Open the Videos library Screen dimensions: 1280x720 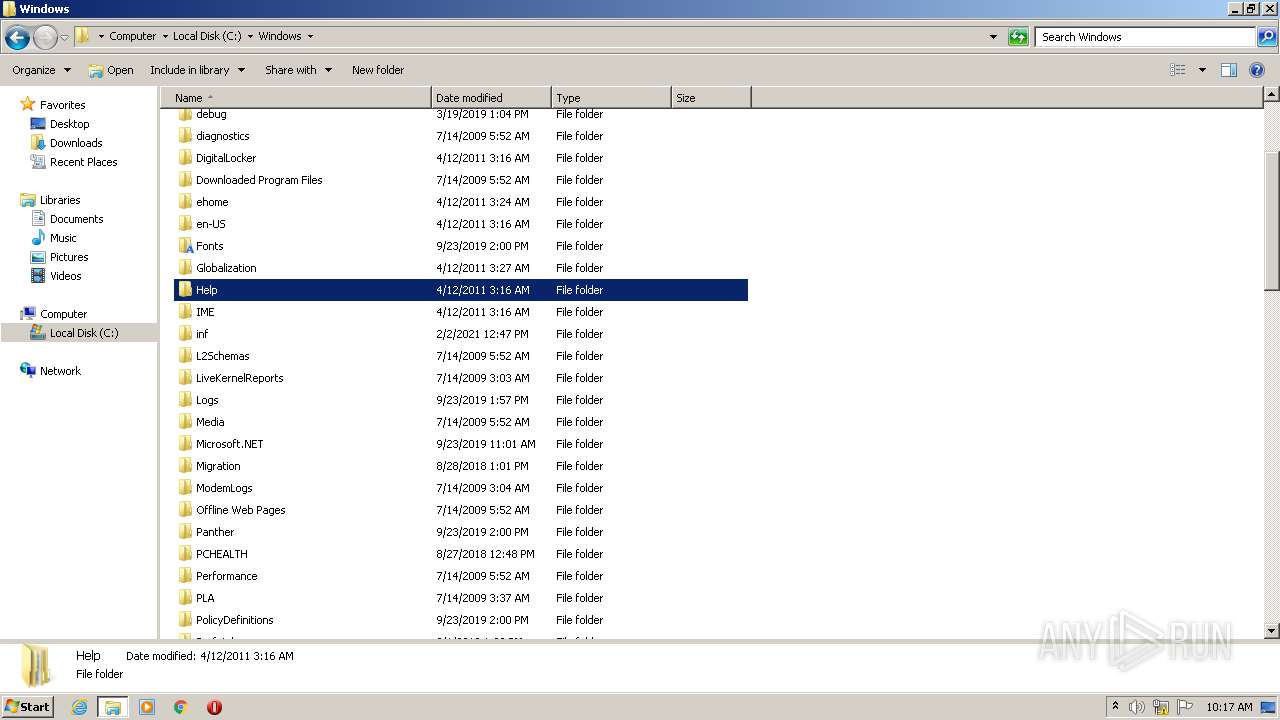point(66,276)
